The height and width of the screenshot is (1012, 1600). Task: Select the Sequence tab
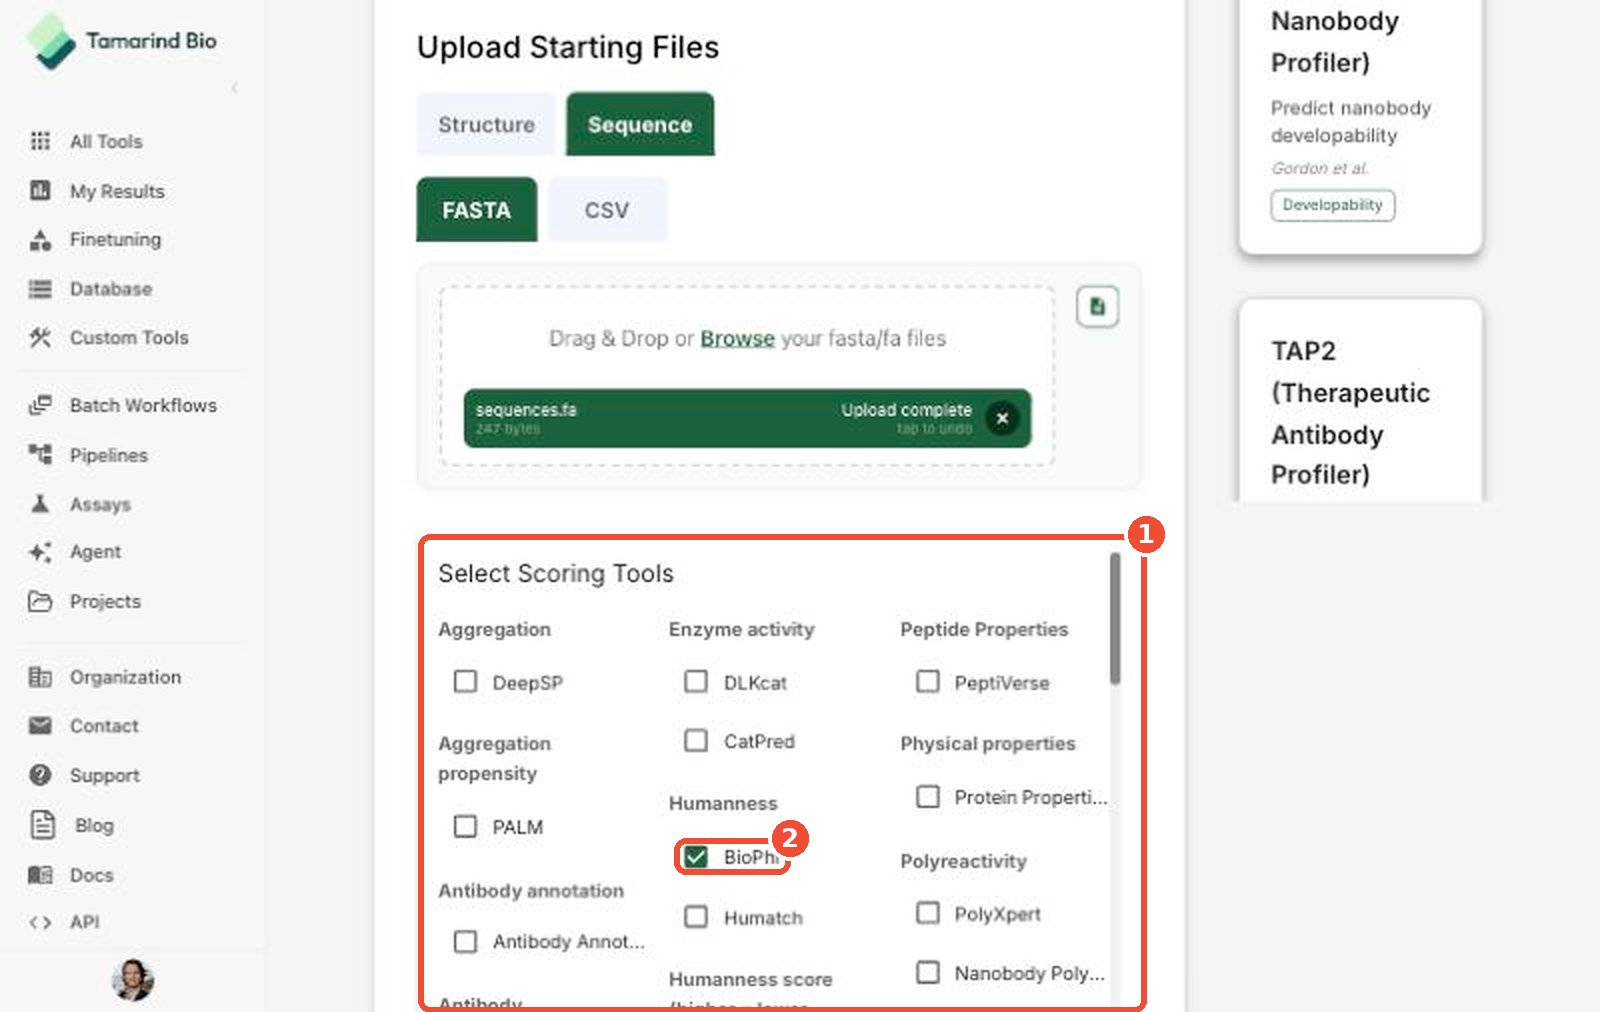pos(640,125)
